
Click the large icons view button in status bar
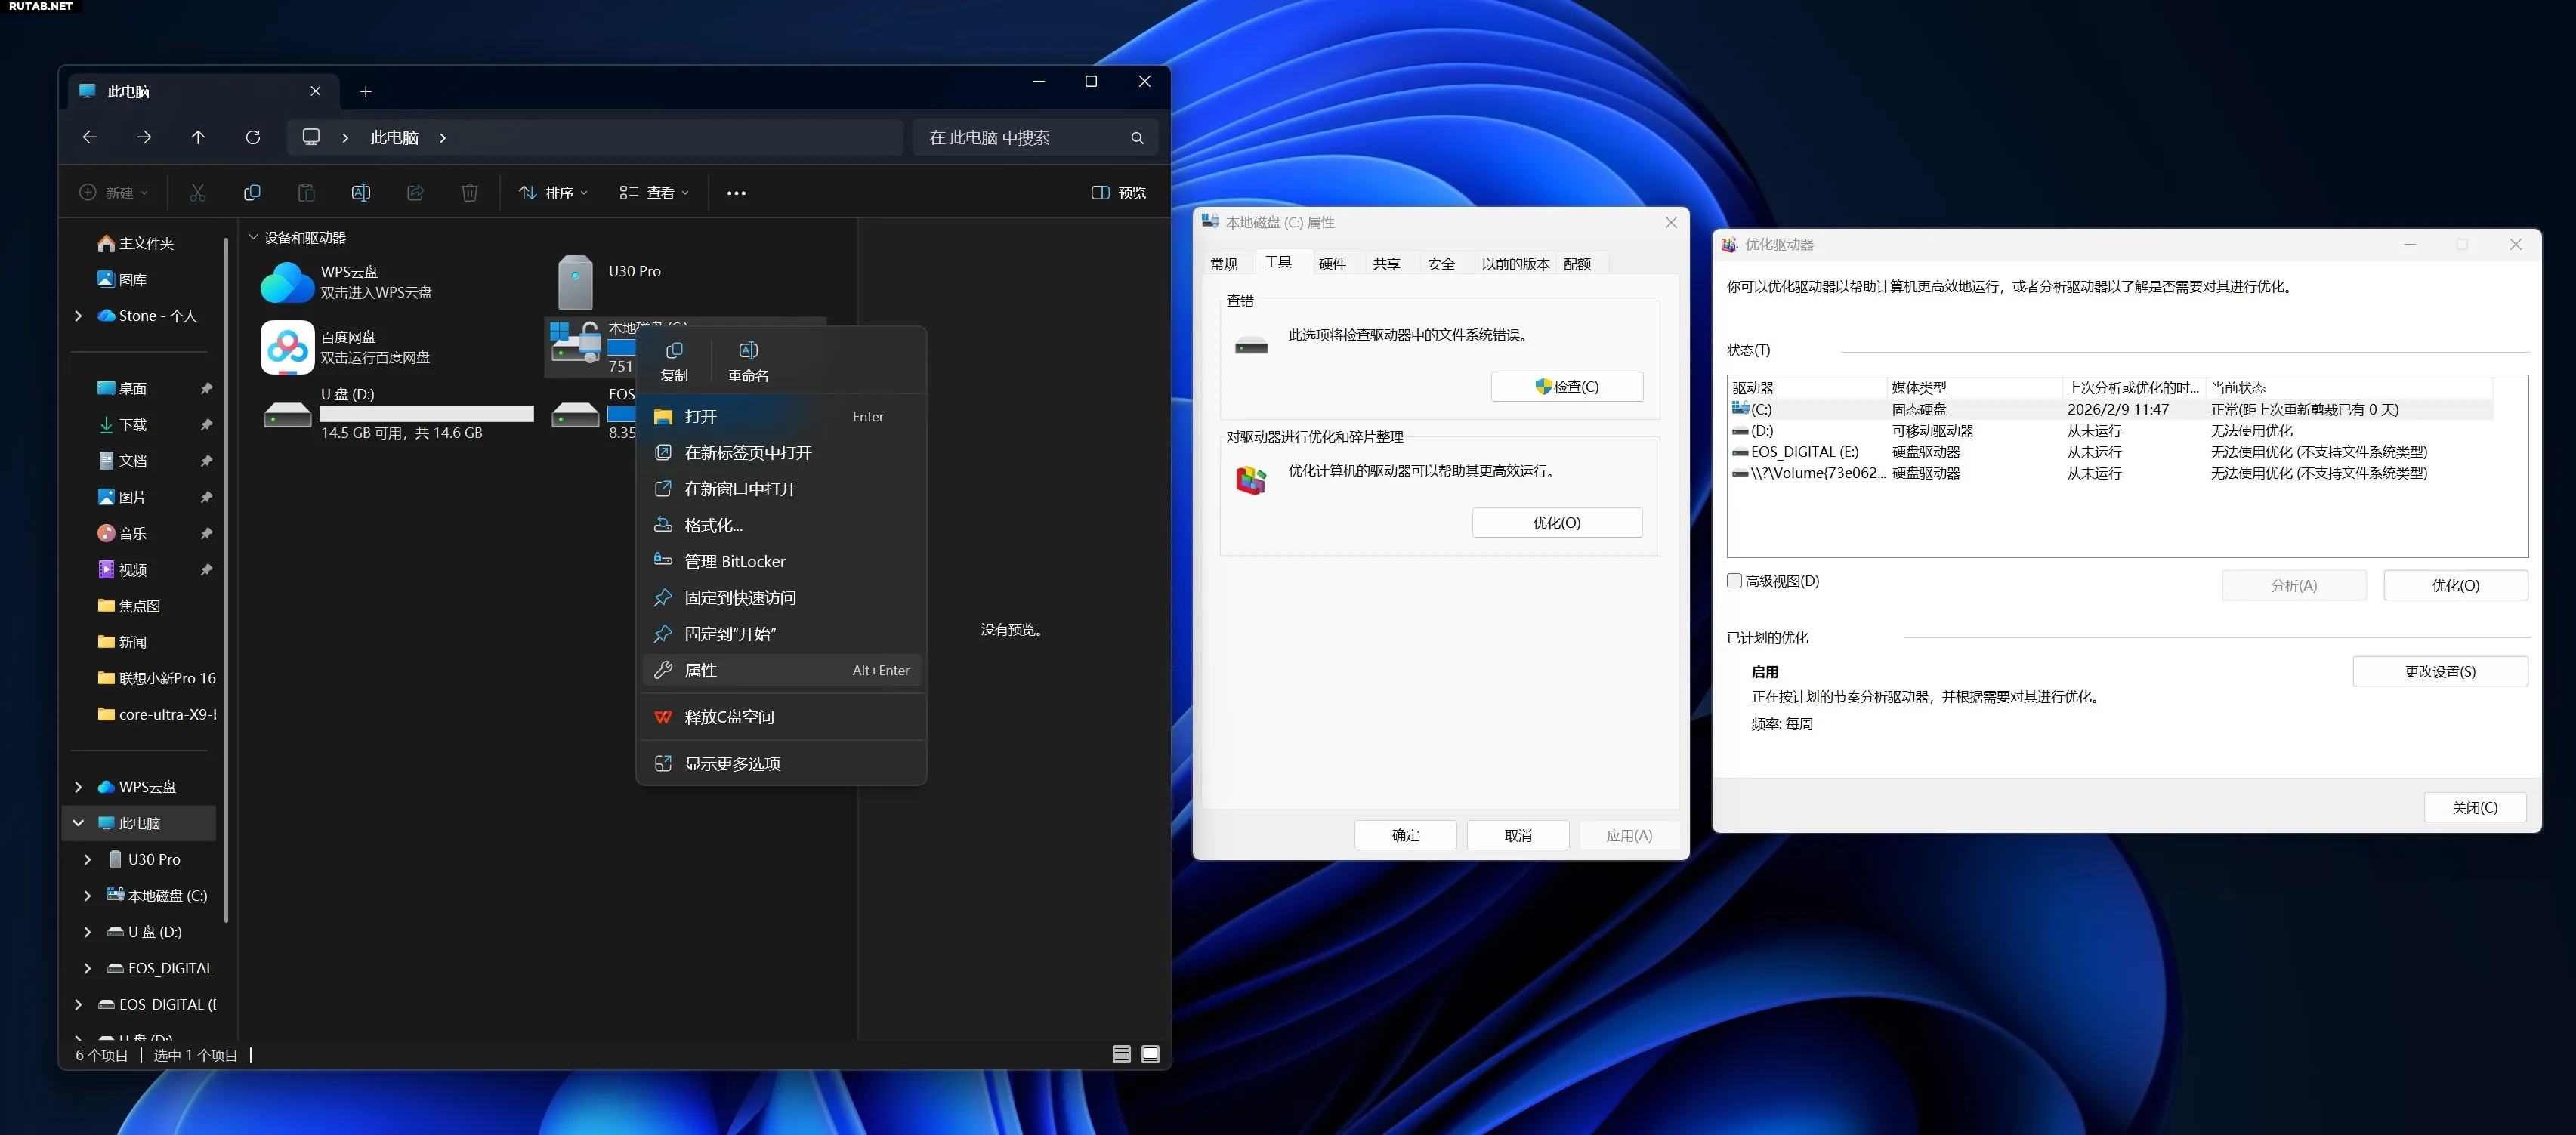tap(1150, 1054)
